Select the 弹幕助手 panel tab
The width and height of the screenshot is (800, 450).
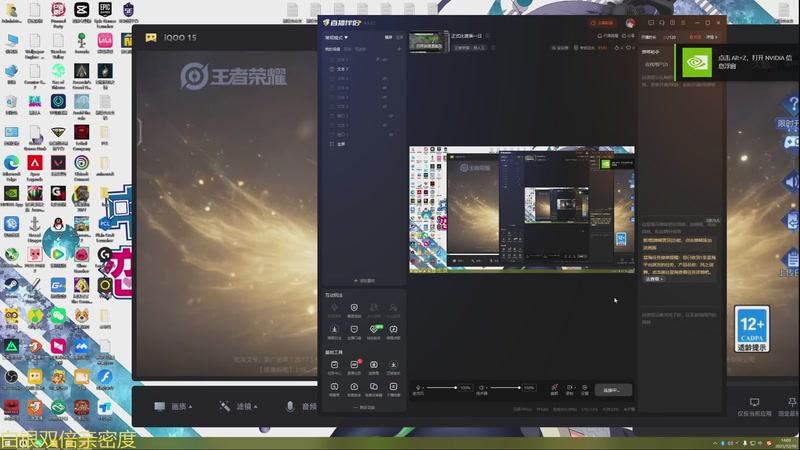651,52
